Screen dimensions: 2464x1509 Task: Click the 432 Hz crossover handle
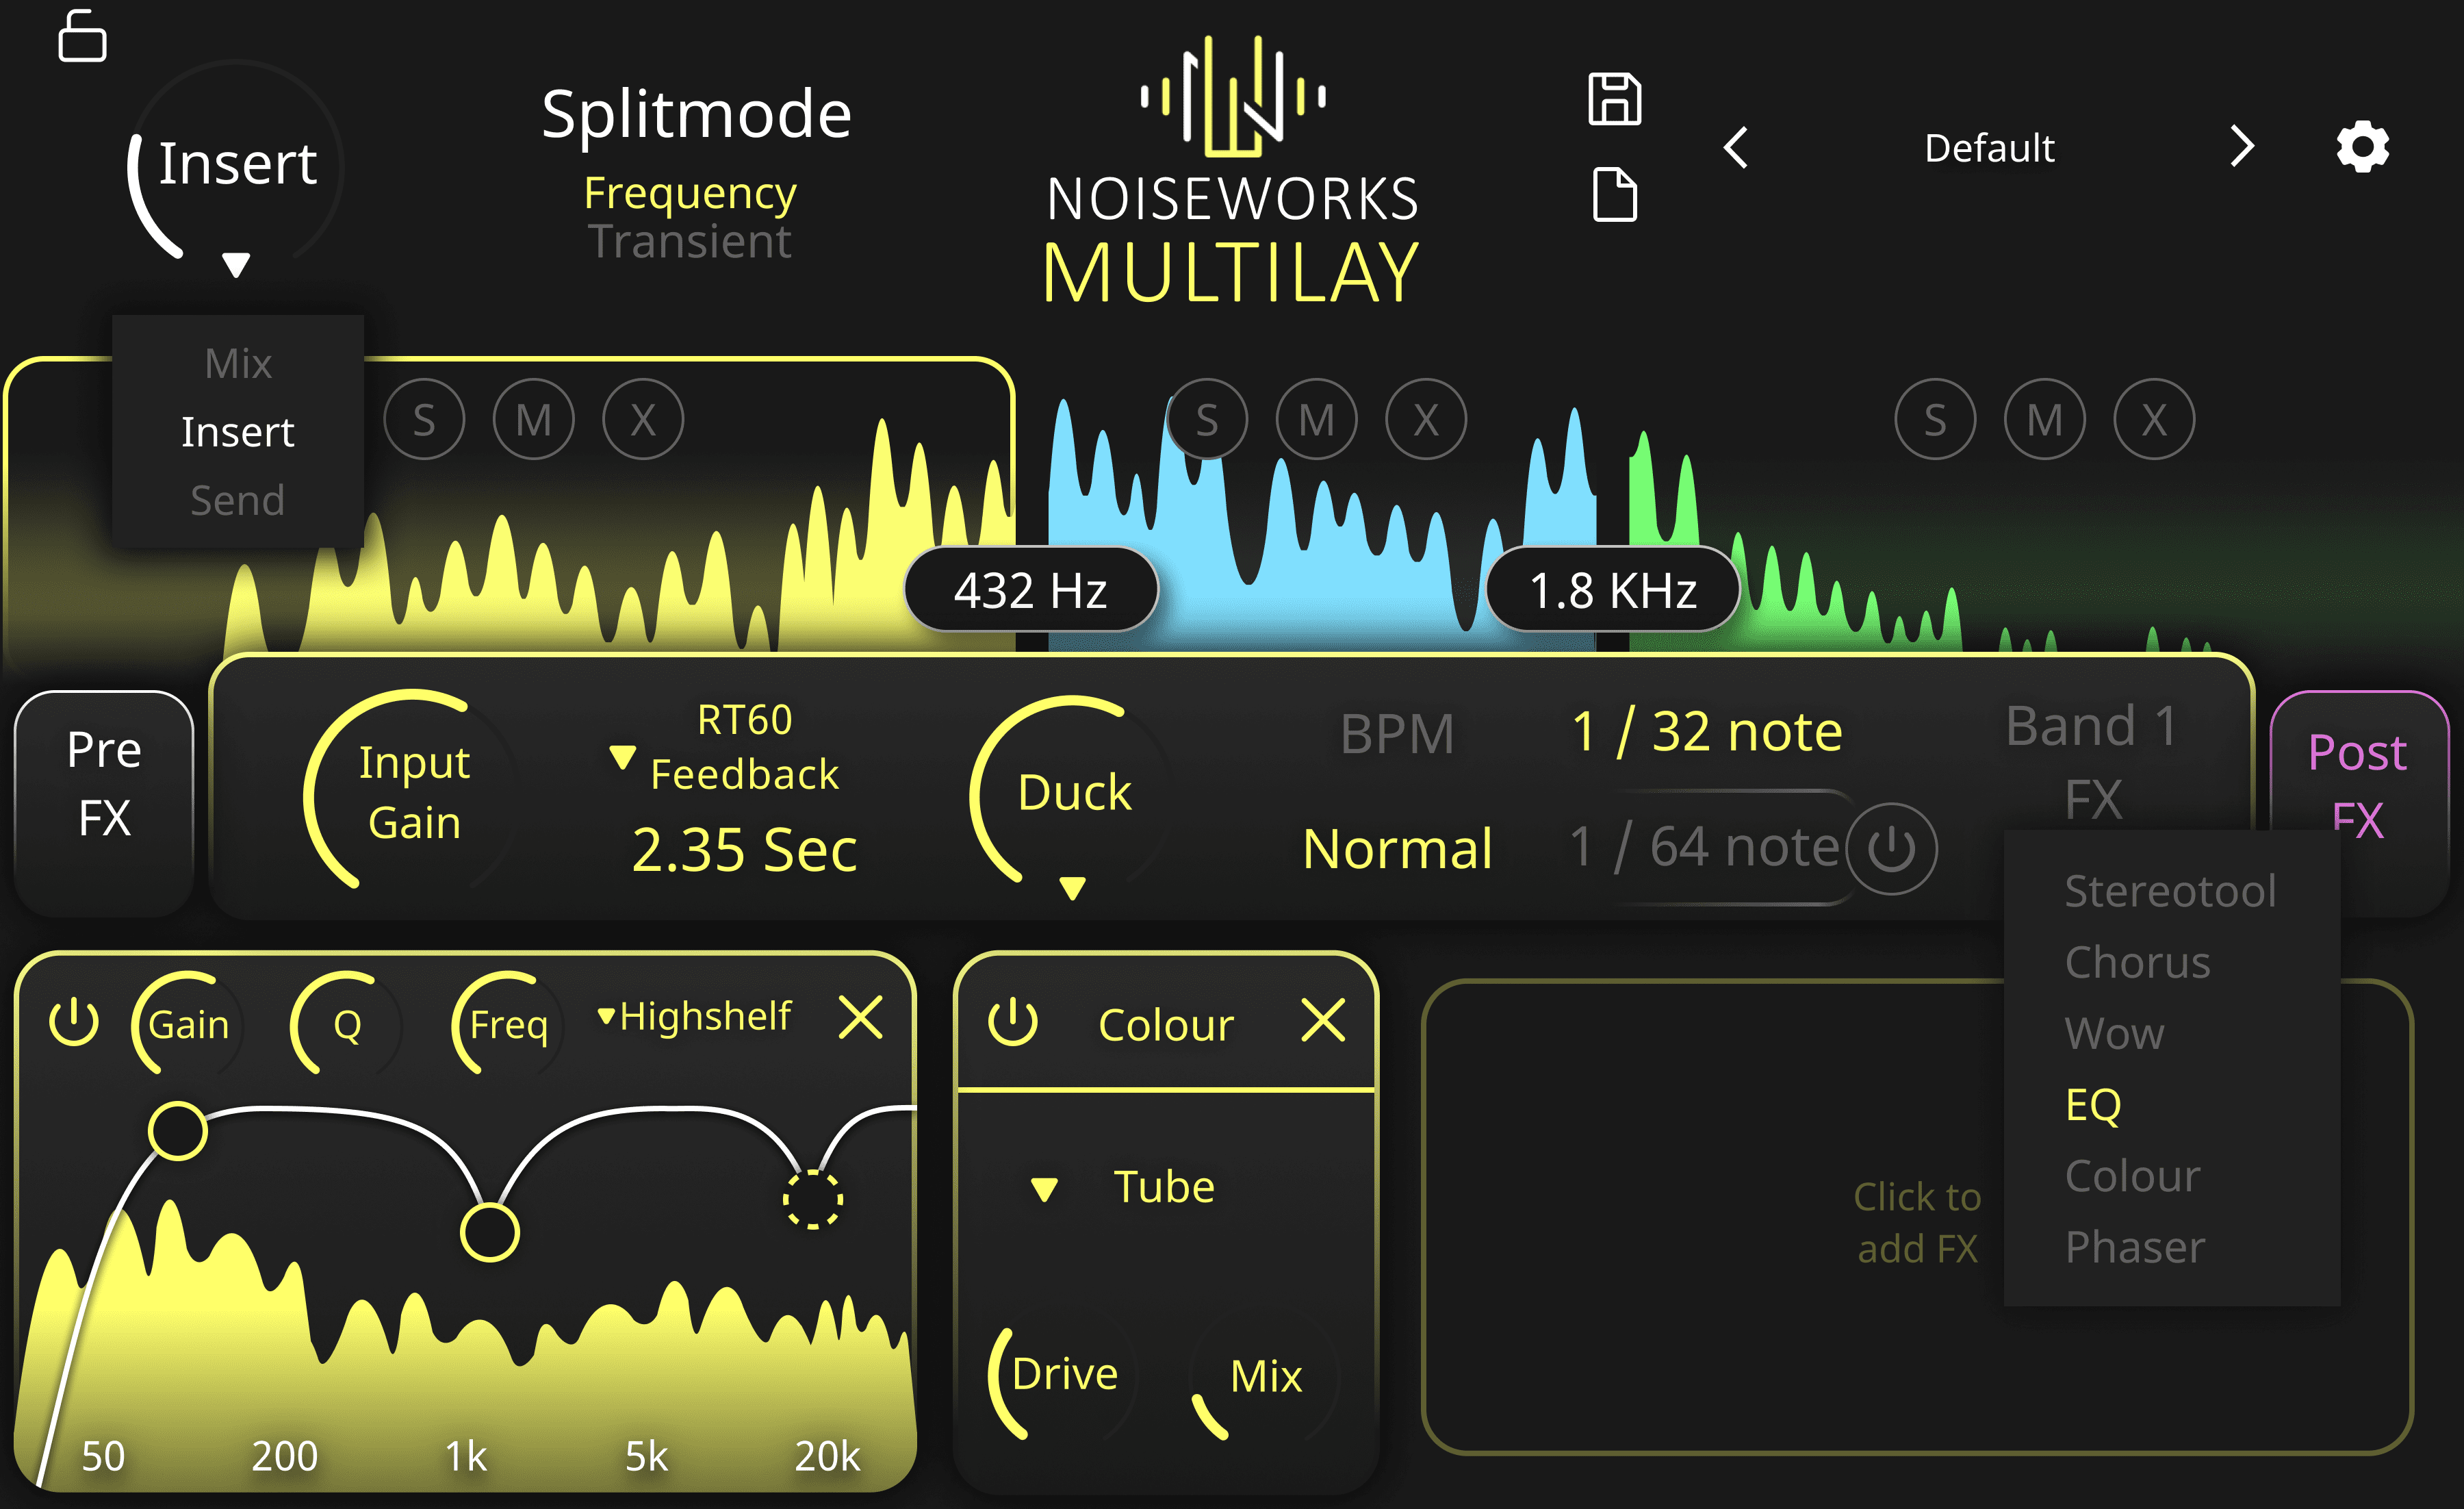1030,589
